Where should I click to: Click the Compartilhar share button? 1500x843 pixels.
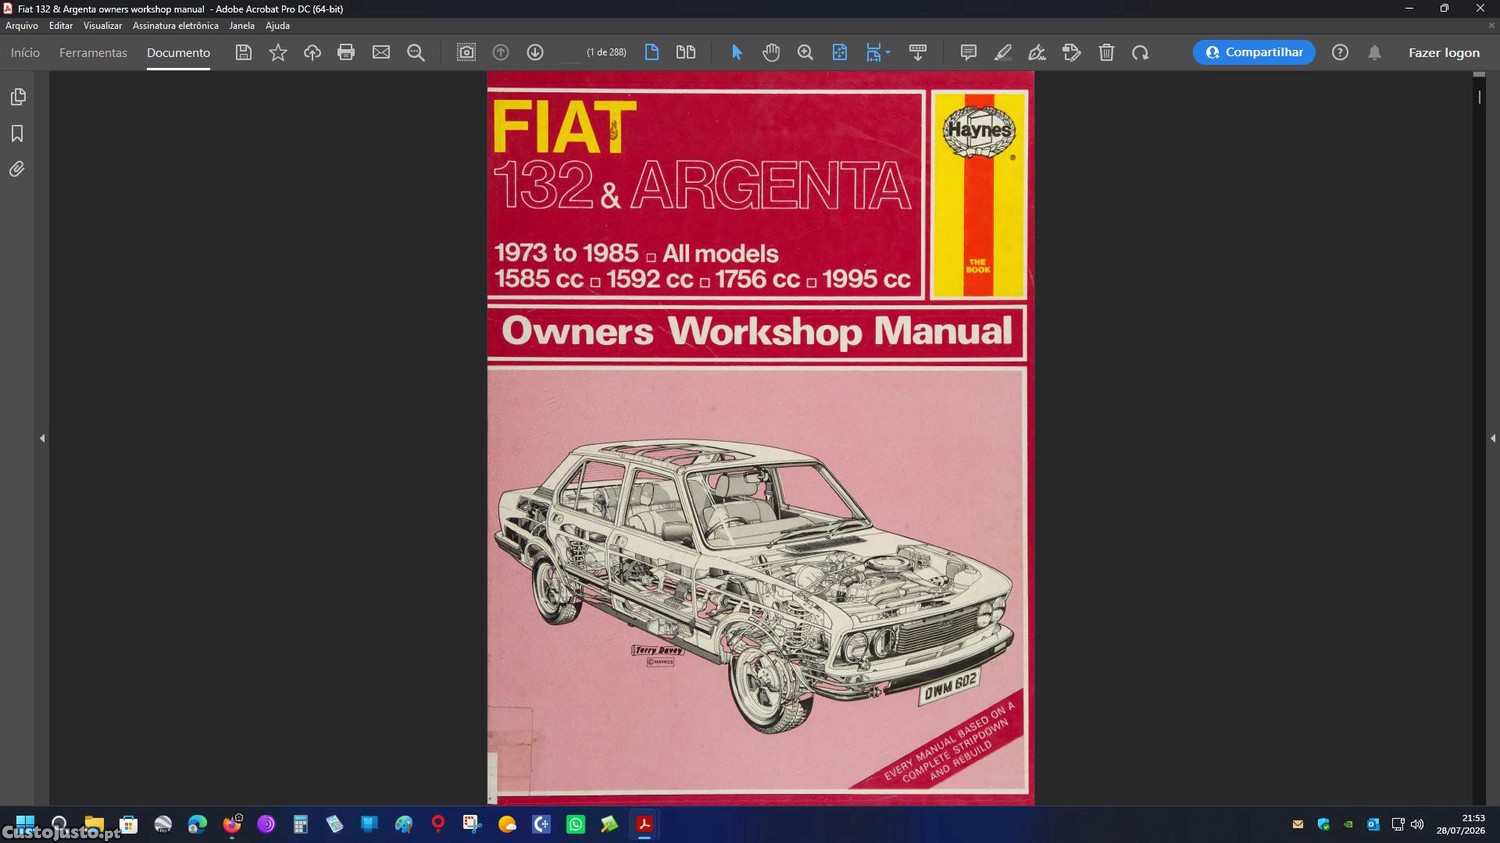[x=1254, y=52]
